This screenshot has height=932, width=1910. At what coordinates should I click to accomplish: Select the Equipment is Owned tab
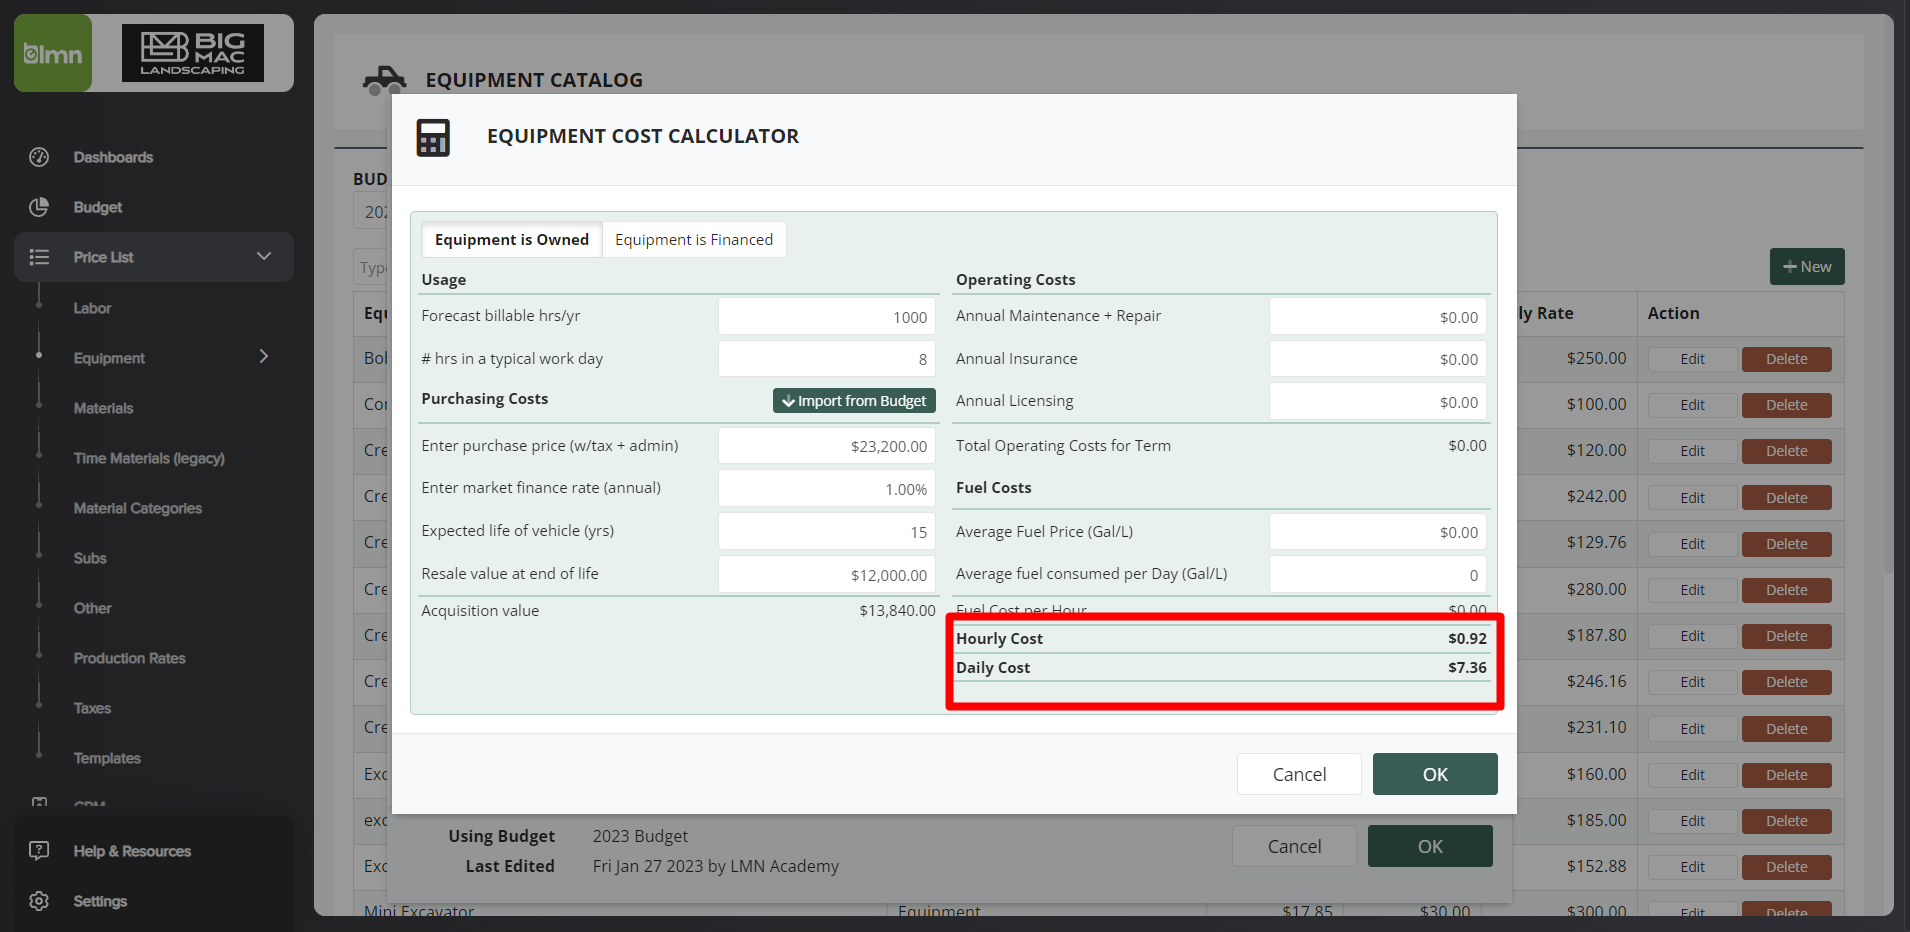point(512,240)
